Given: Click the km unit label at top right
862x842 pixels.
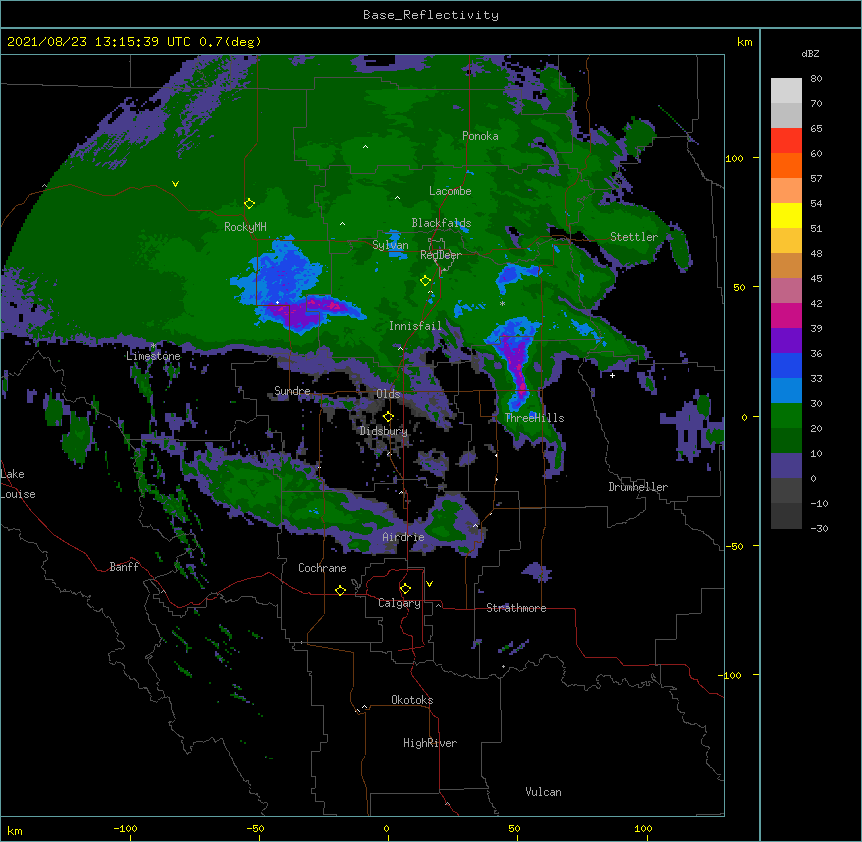Looking at the screenshot, I should [744, 42].
